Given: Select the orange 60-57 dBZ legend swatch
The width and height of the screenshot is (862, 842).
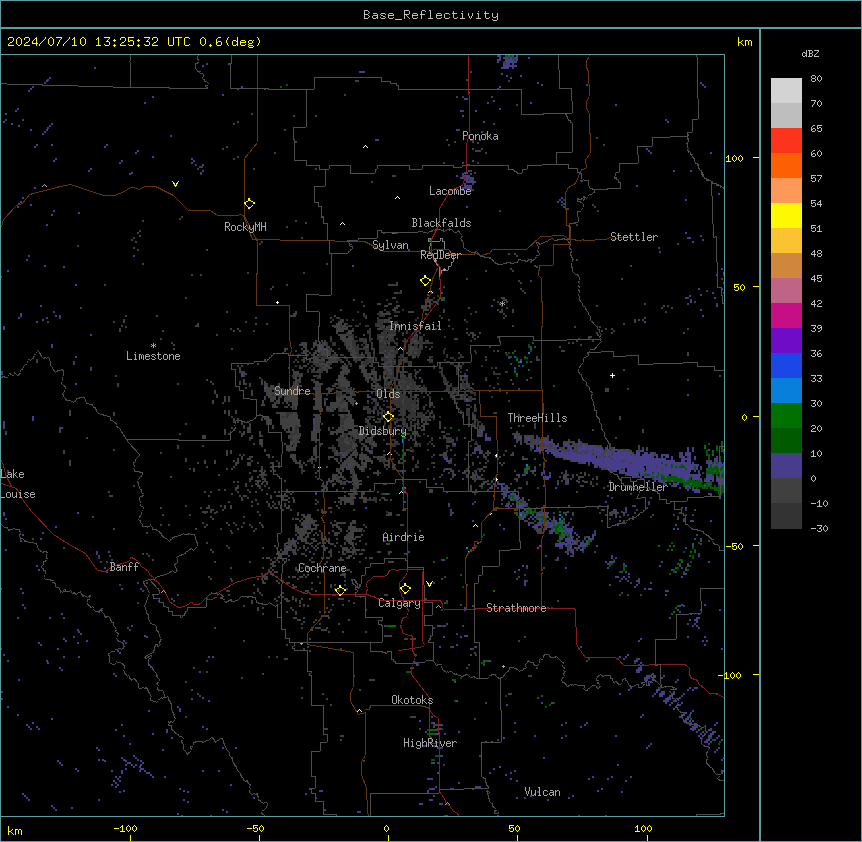Looking at the screenshot, I should (x=786, y=165).
